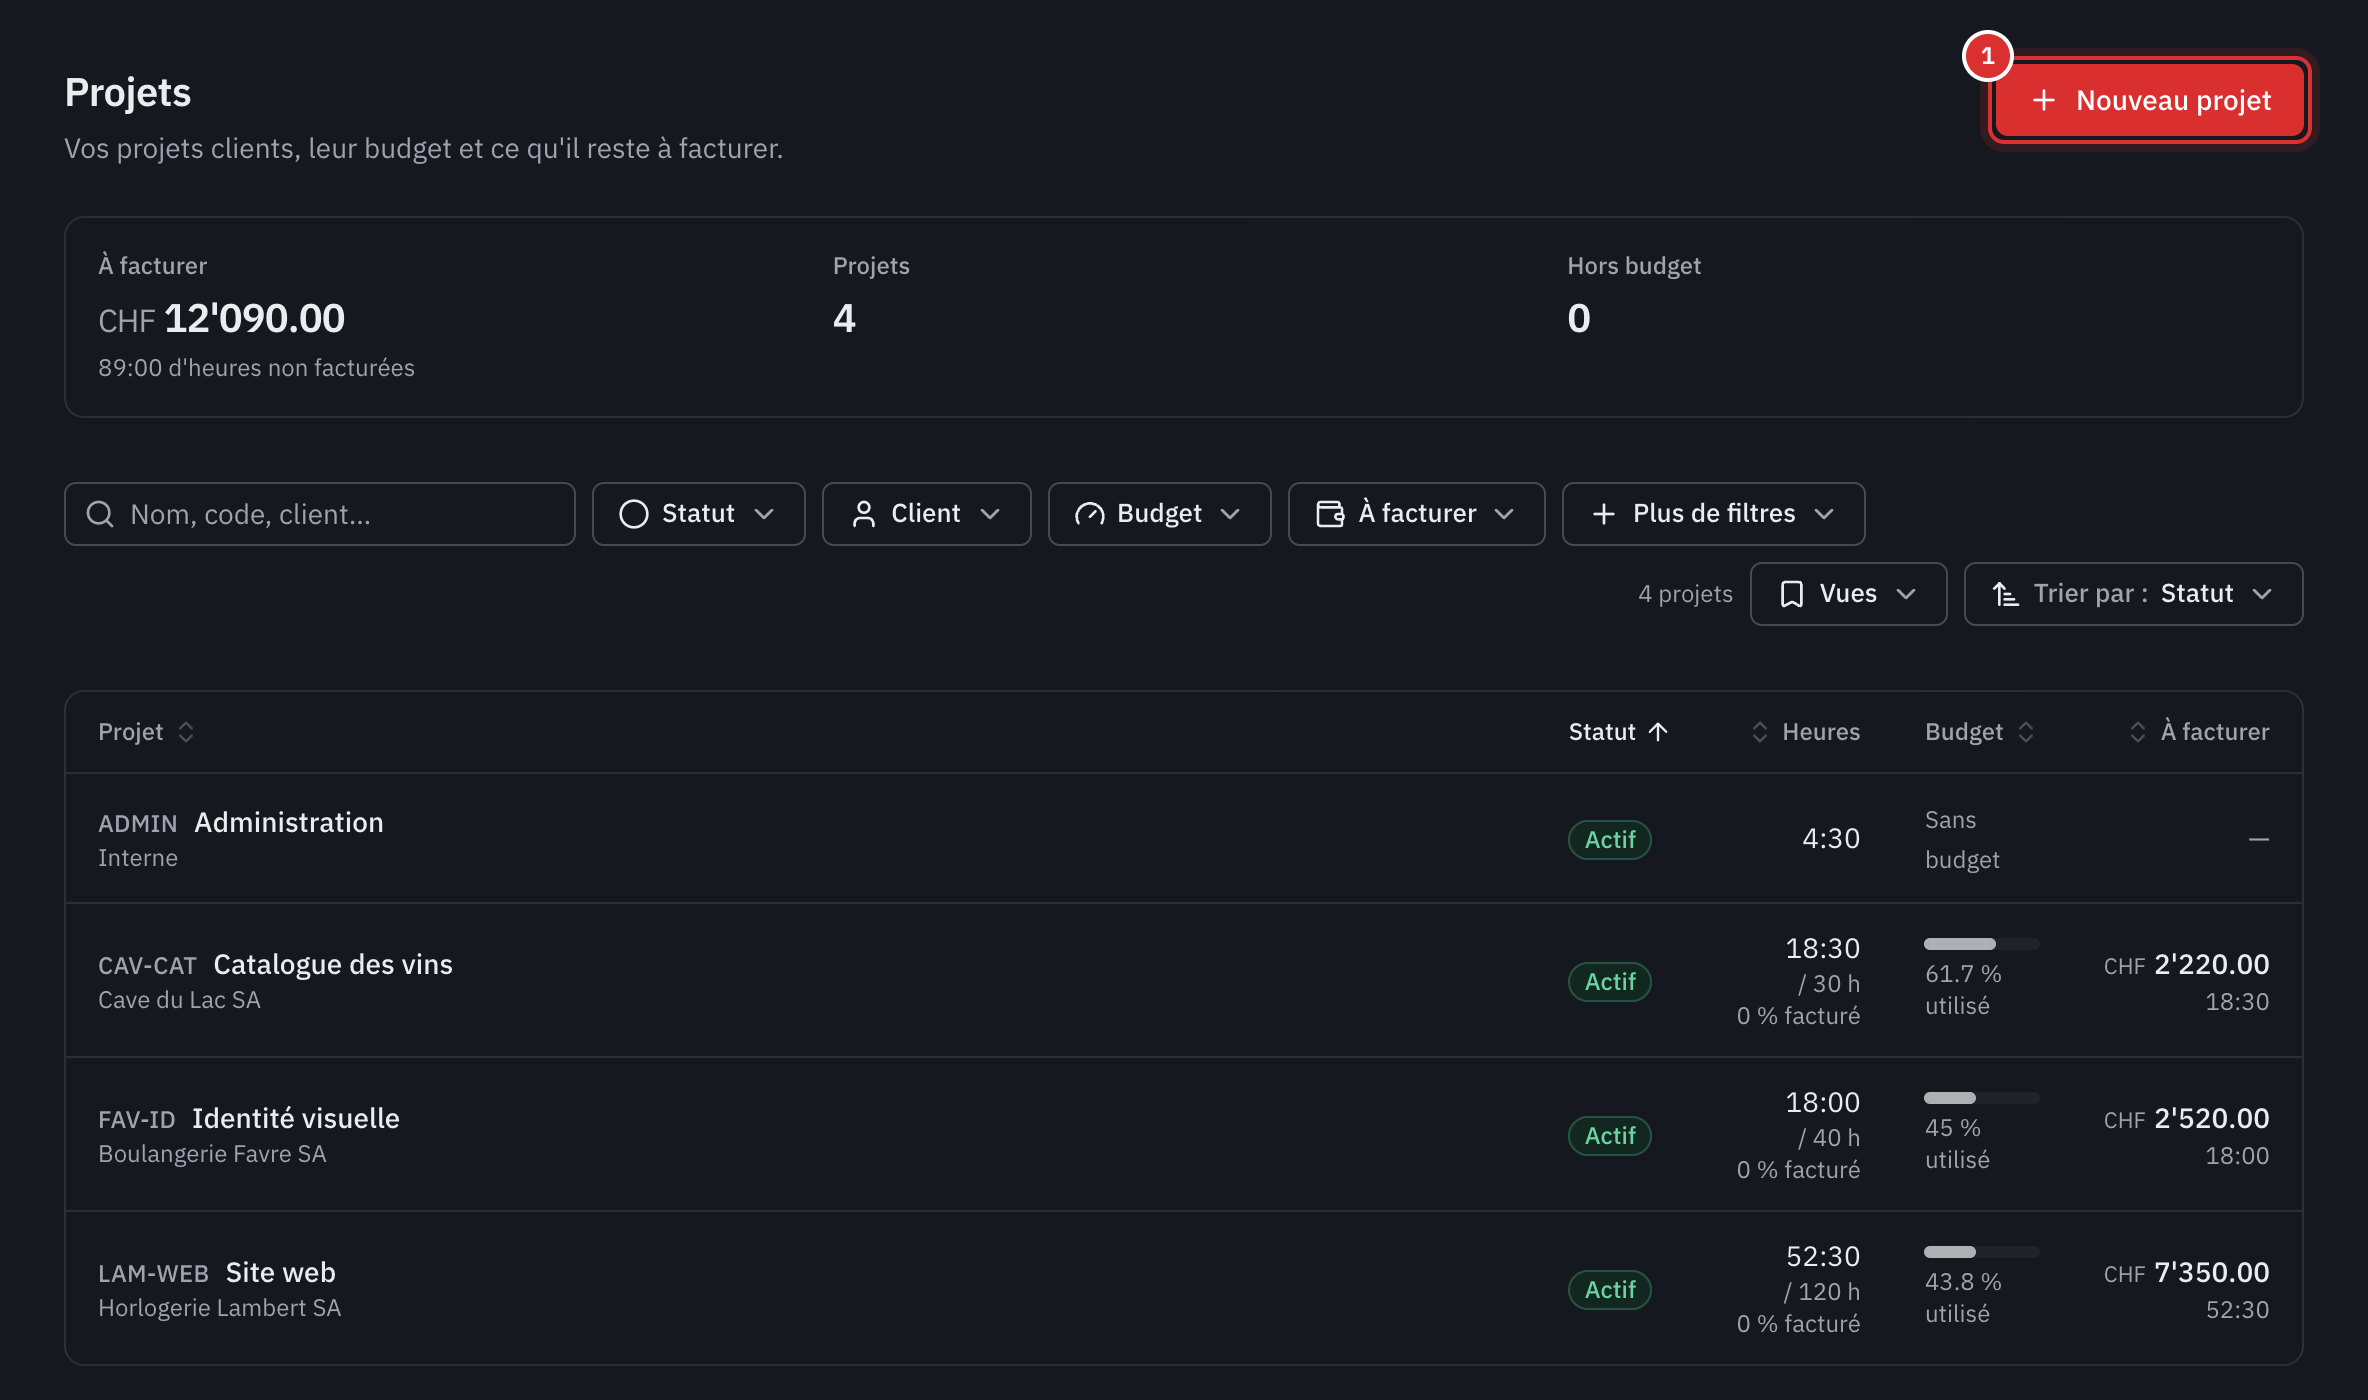2368x1400 pixels.
Task: Toggle sorting on the Heures column header
Action: [x=1805, y=732]
